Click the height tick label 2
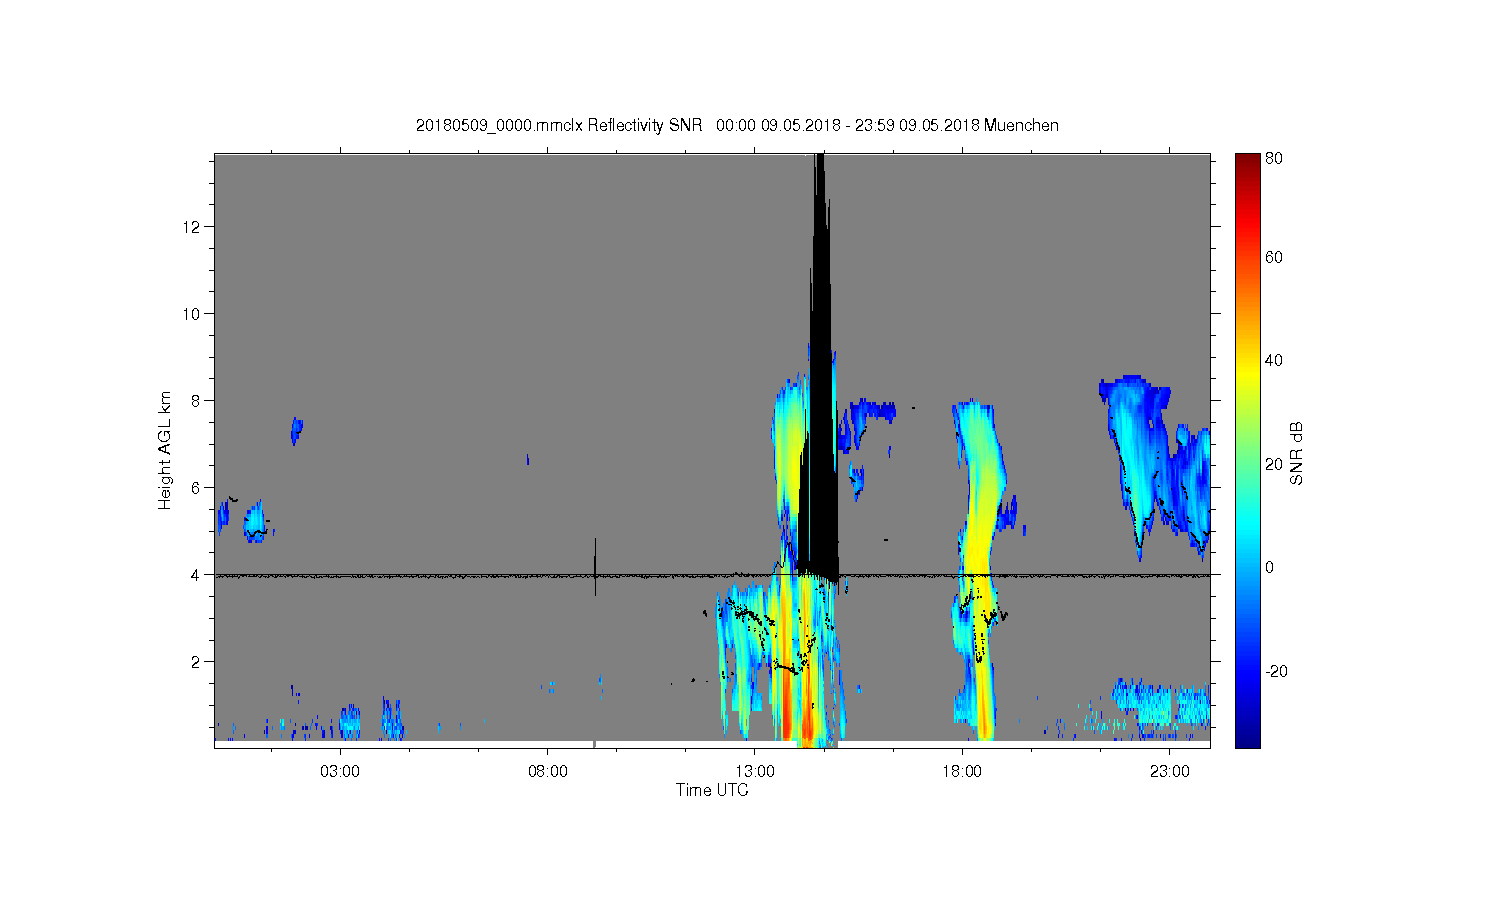The height and width of the screenshot is (900, 1500). coord(196,661)
